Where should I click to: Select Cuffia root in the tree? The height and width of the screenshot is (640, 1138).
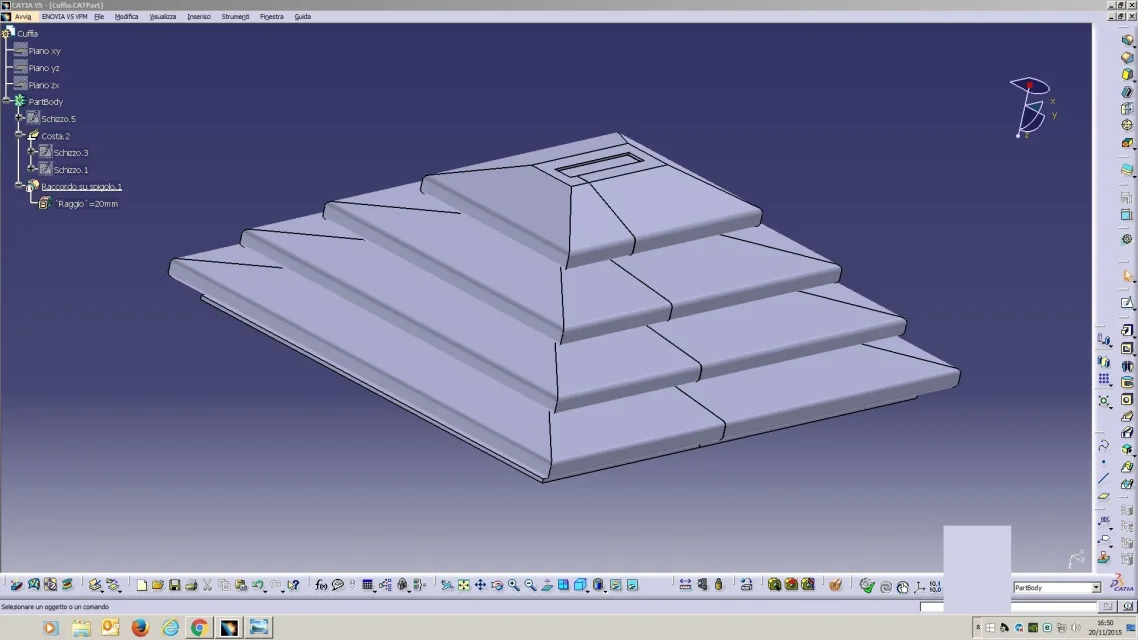pos(28,34)
